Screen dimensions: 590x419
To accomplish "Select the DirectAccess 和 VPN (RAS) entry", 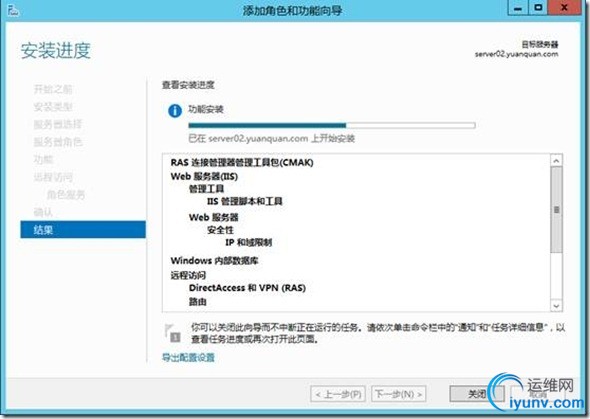I will [x=247, y=288].
